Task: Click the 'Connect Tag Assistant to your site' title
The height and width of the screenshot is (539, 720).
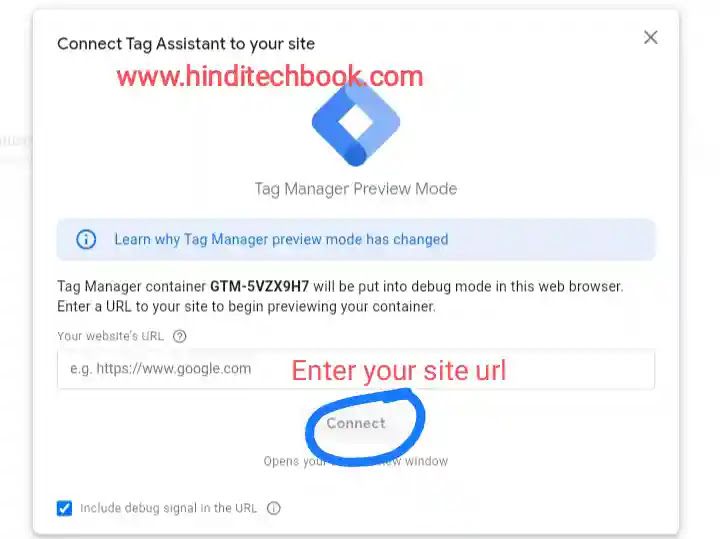Action: pyautogui.click(x=186, y=44)
